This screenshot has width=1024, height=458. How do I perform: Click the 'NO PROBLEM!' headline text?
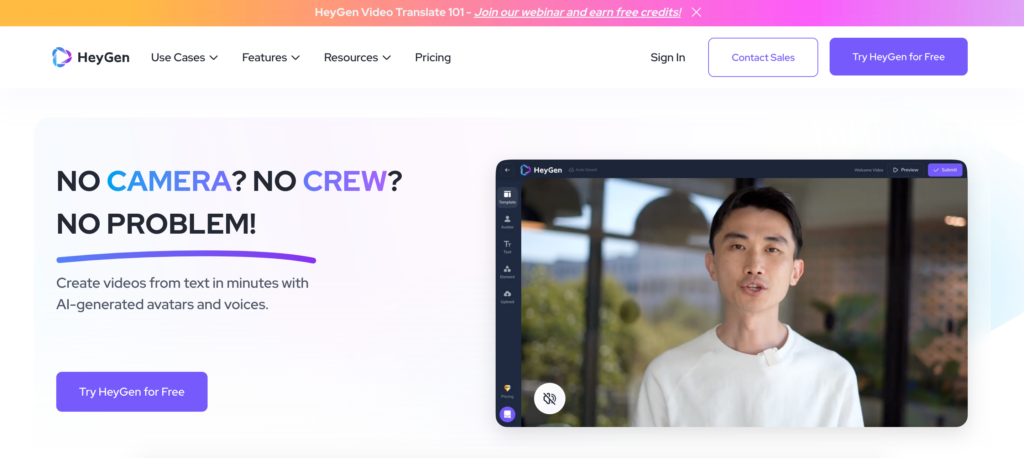click(156, 225)
